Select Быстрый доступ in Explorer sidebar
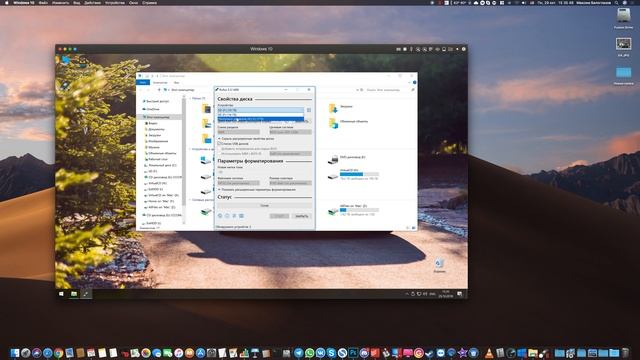Viewport: 640px width, 360px height. click(x=156, y=101)
